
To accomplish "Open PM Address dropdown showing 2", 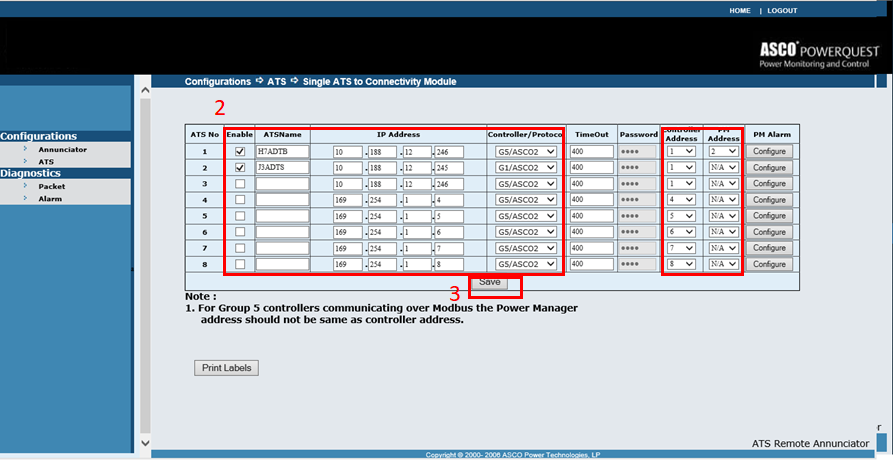I will pos(724,152).
